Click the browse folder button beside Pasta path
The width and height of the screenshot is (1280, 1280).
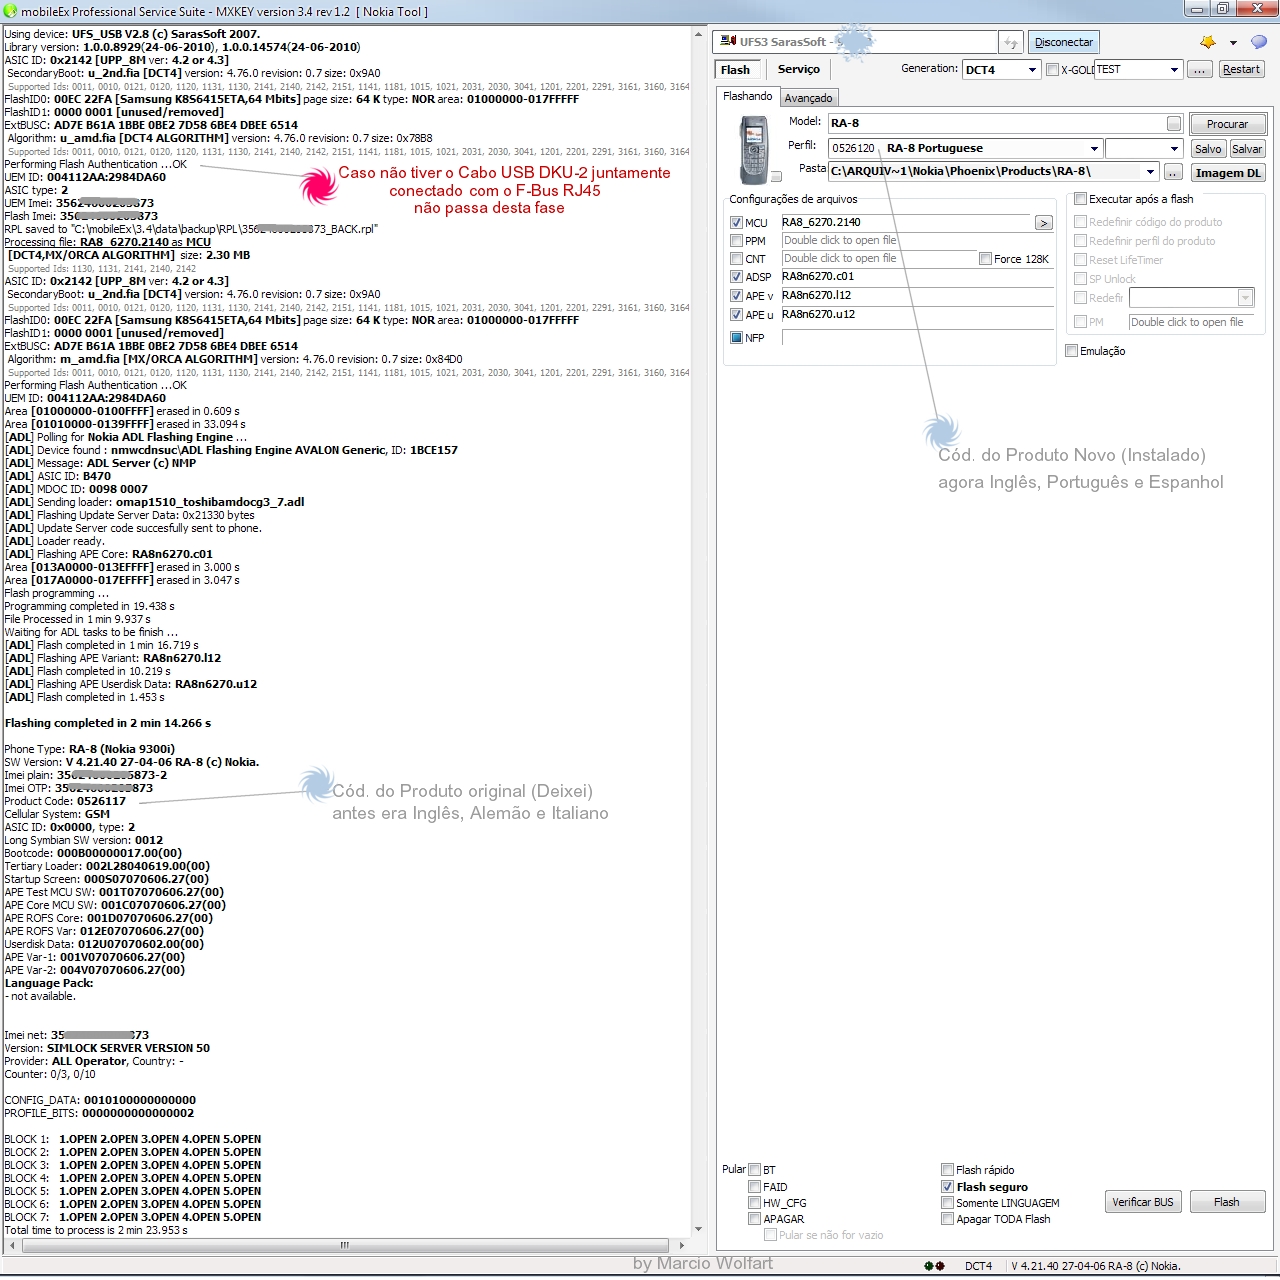click(1174, 172)
